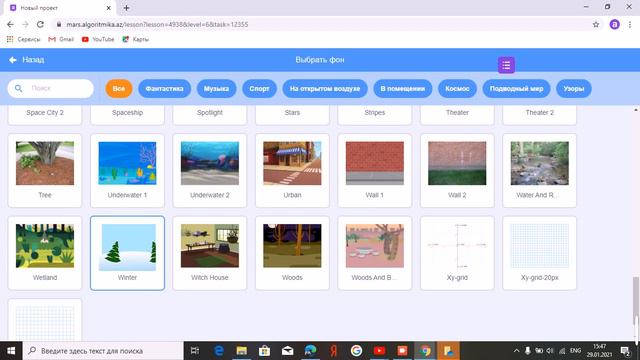Viewport: 640px width, 360px height.
Task: Filter backdrops by Музыка
Action: tap(216, 89)
